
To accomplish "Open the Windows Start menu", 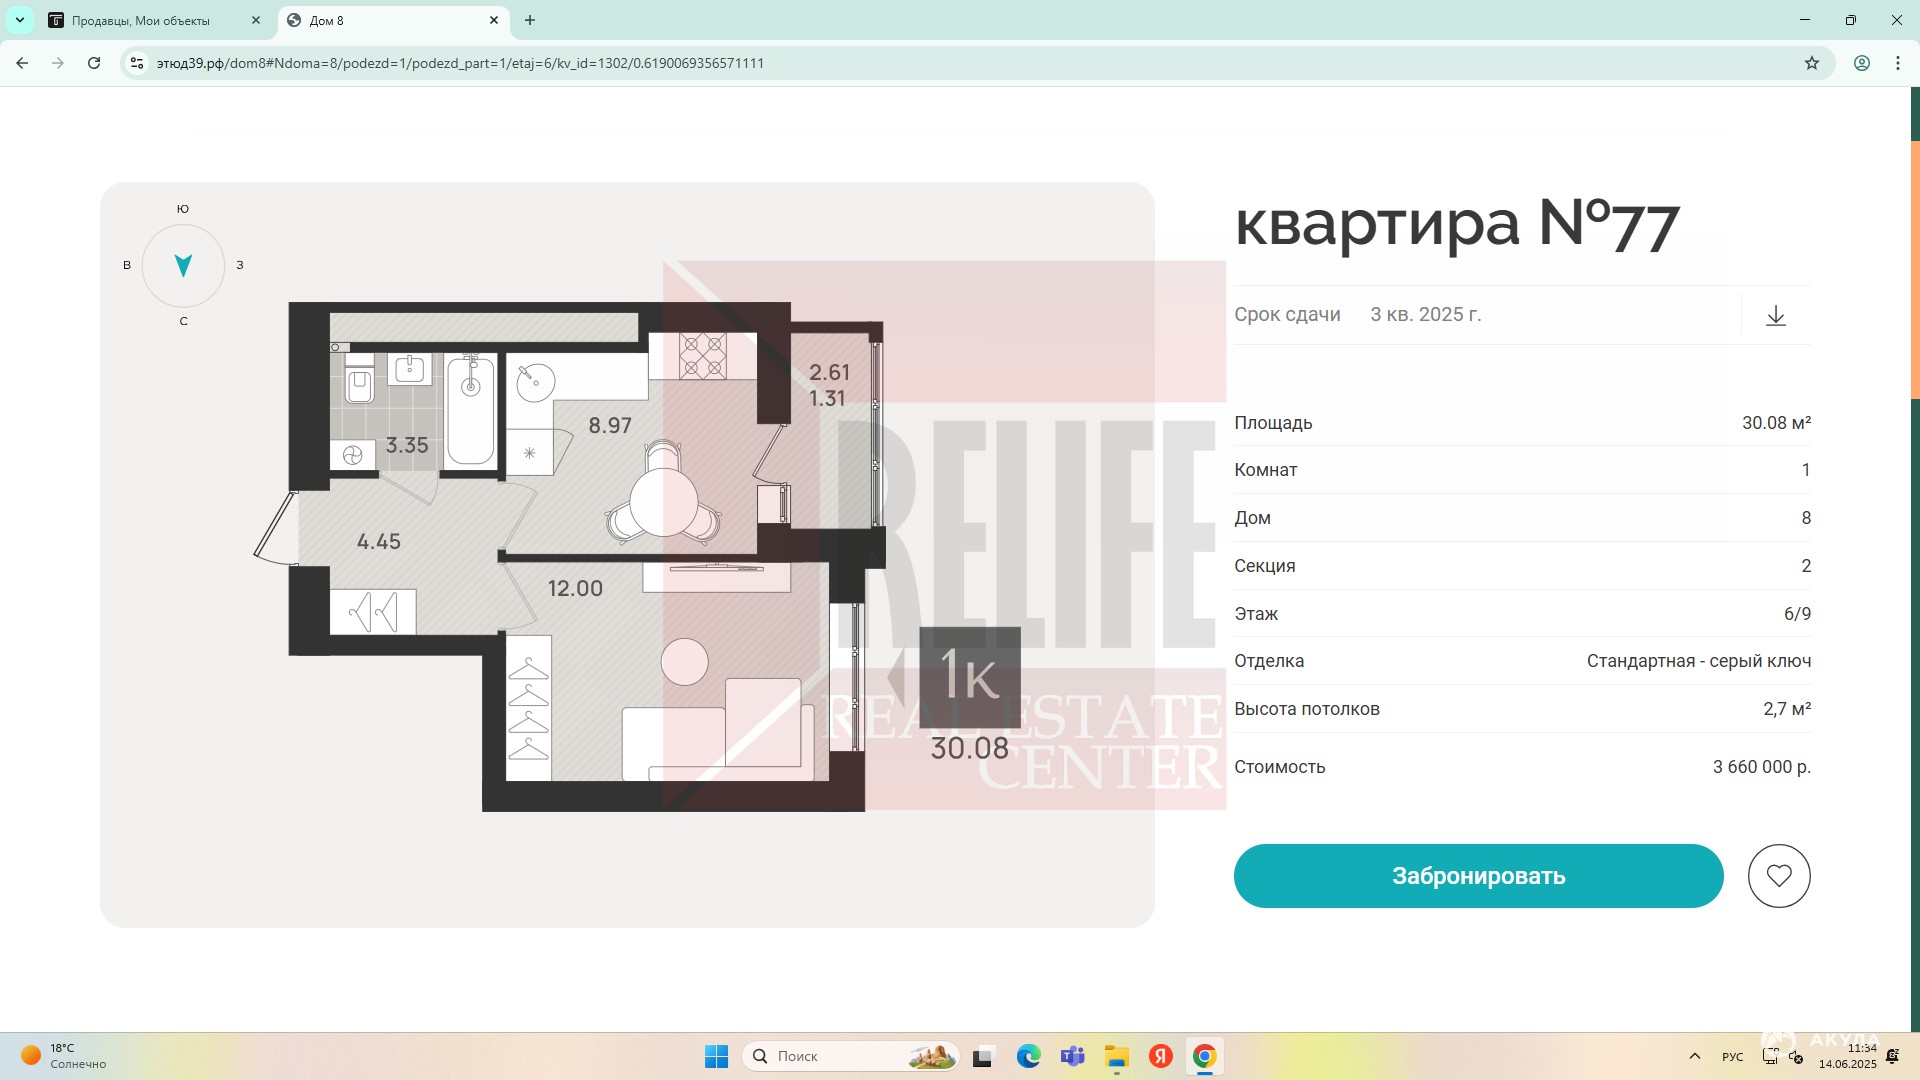I will (x=717, y=1056).
